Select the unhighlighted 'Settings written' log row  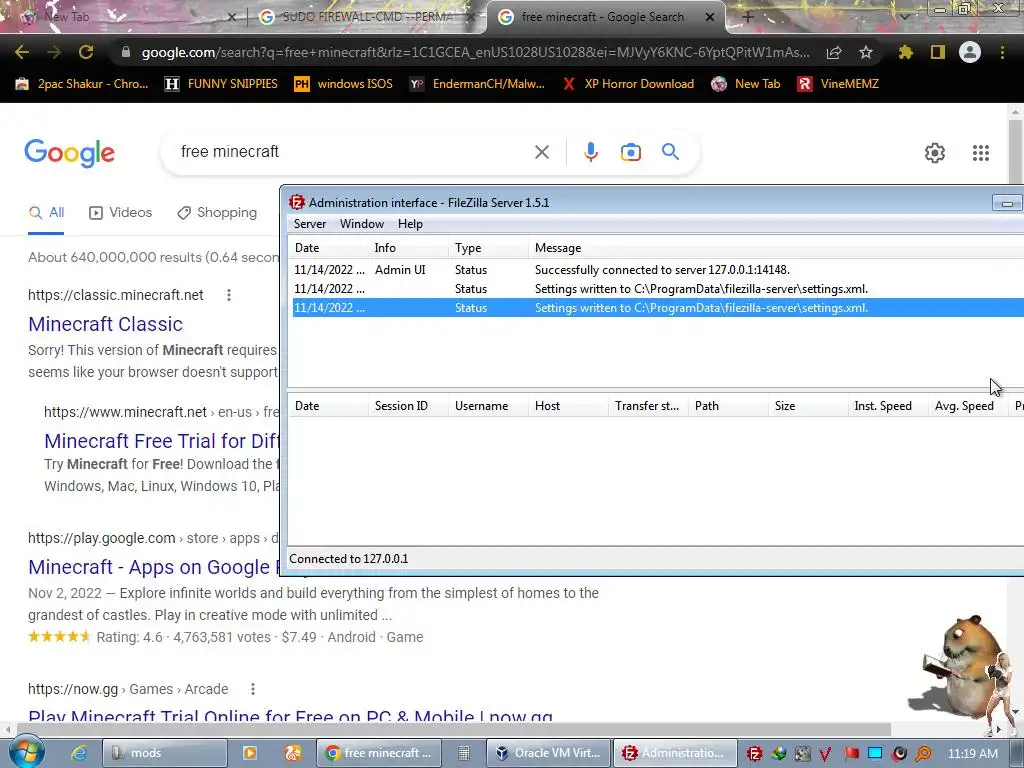pyautogui.click(x=658, y=289)
